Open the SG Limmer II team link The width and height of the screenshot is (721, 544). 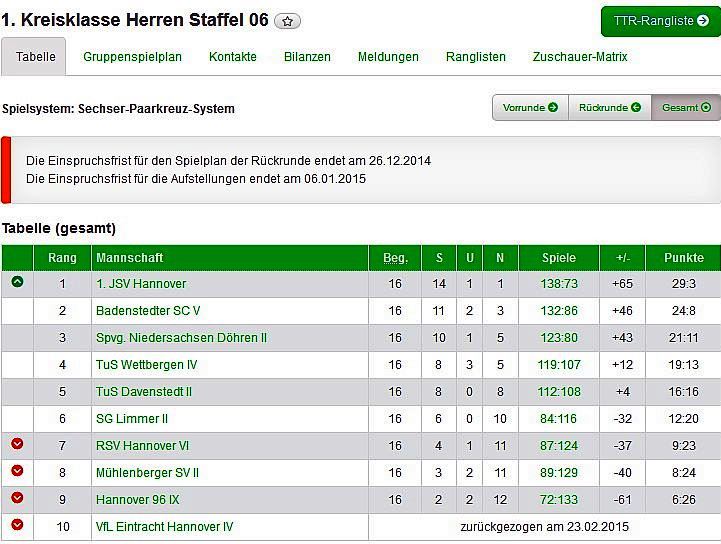pyautogui.click(x=132, y=419)
